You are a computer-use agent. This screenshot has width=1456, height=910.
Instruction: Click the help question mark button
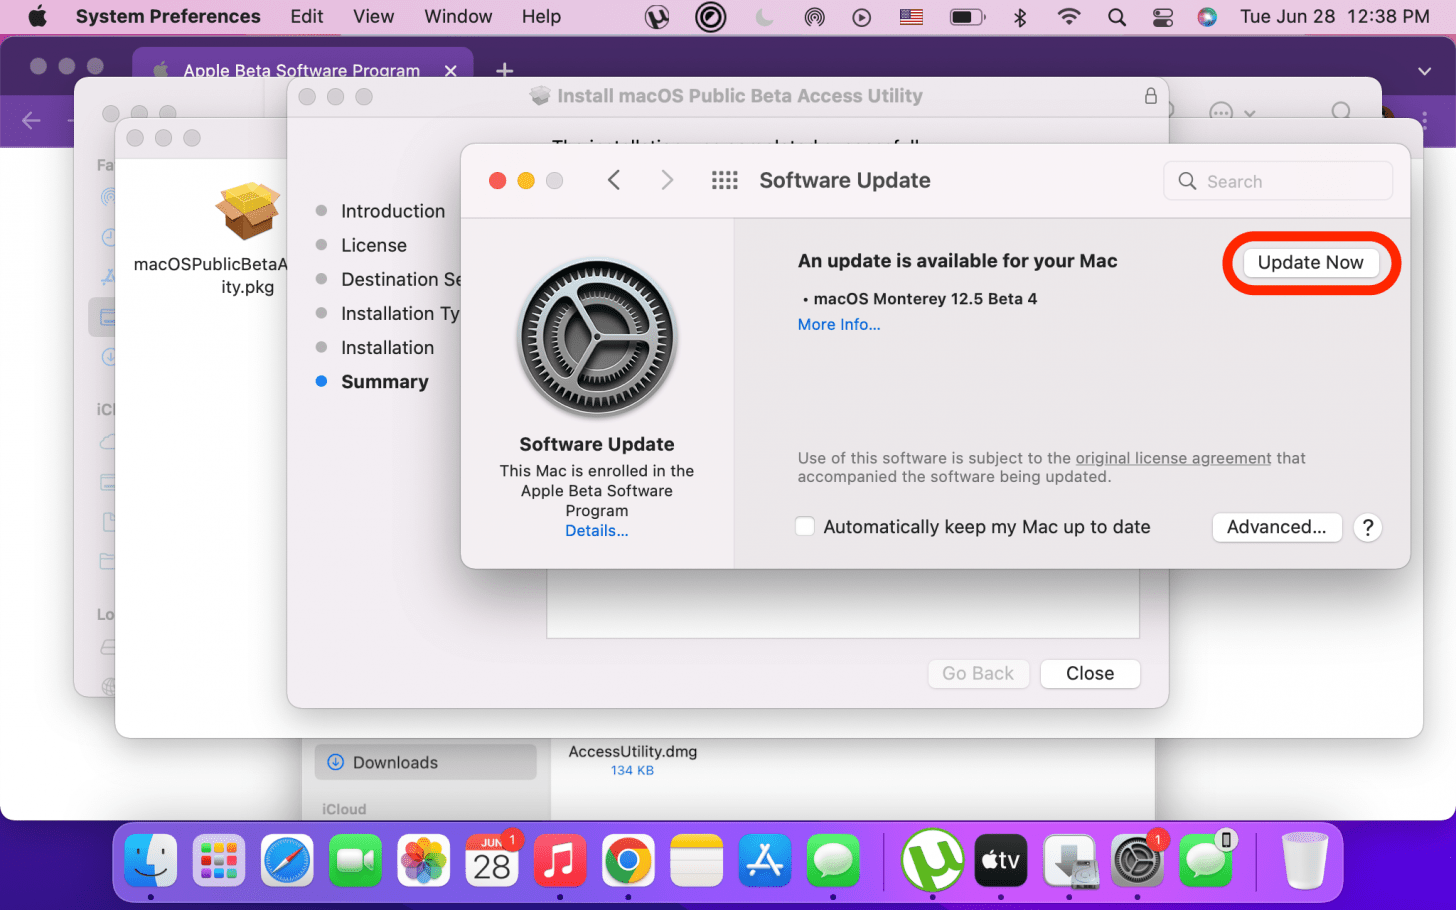click(x=1368, y=527)
